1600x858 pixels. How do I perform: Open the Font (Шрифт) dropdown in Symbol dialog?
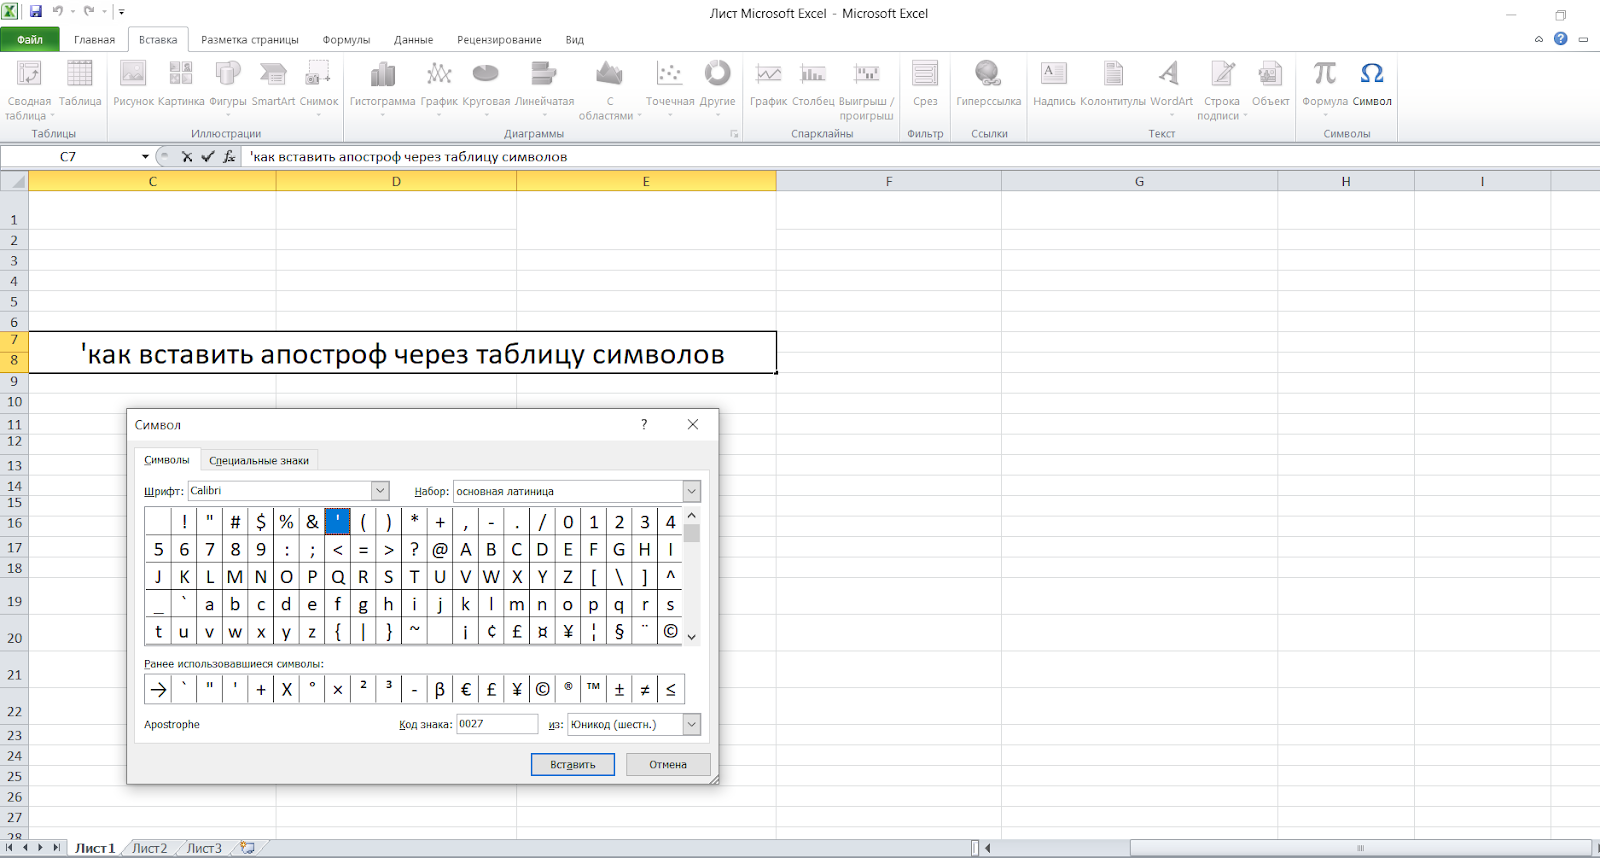(380, 491)
